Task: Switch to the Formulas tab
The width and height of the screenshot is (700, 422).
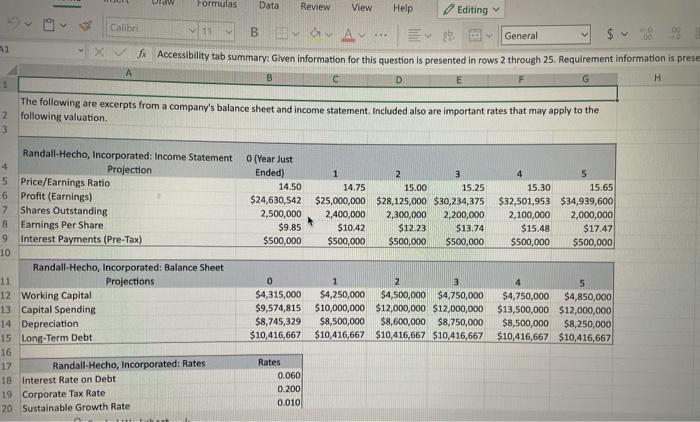Action: [x=217, y=4]
